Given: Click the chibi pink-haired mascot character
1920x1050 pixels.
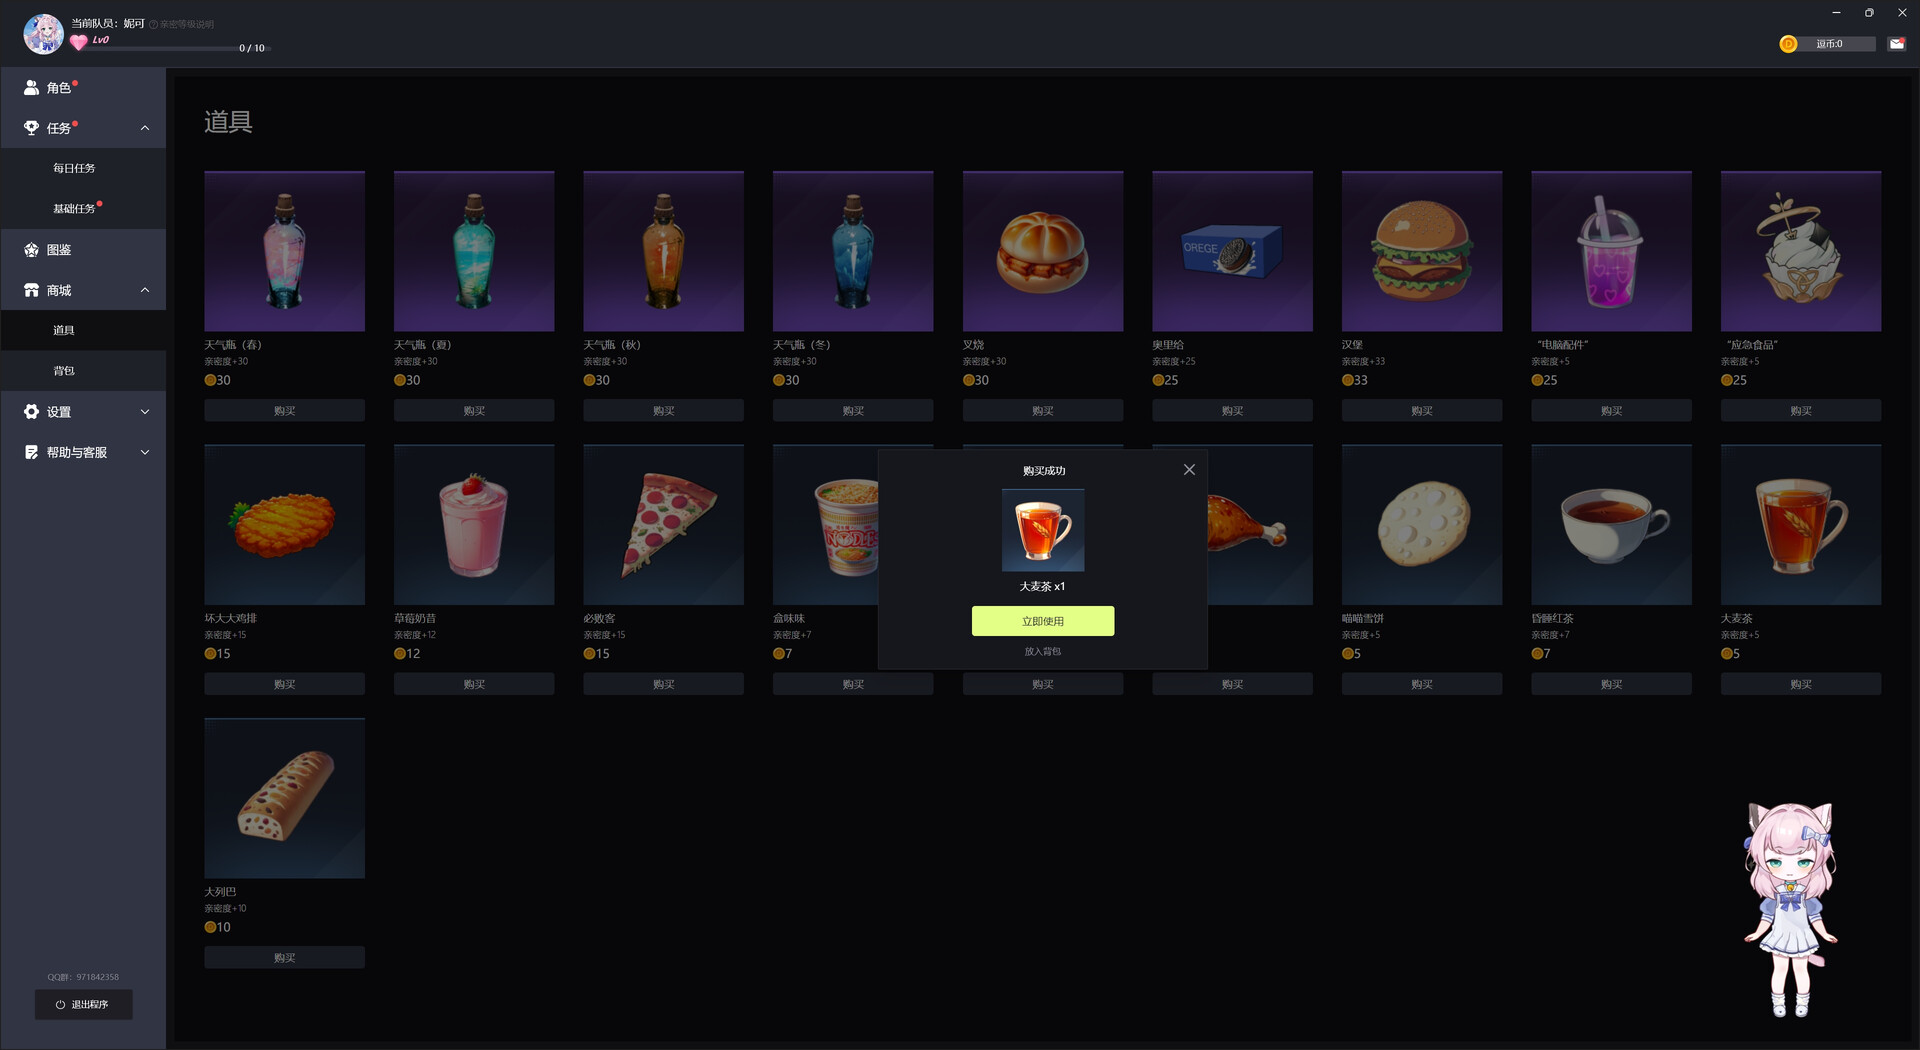Looking at the screenshot, I should point(1791,910).
